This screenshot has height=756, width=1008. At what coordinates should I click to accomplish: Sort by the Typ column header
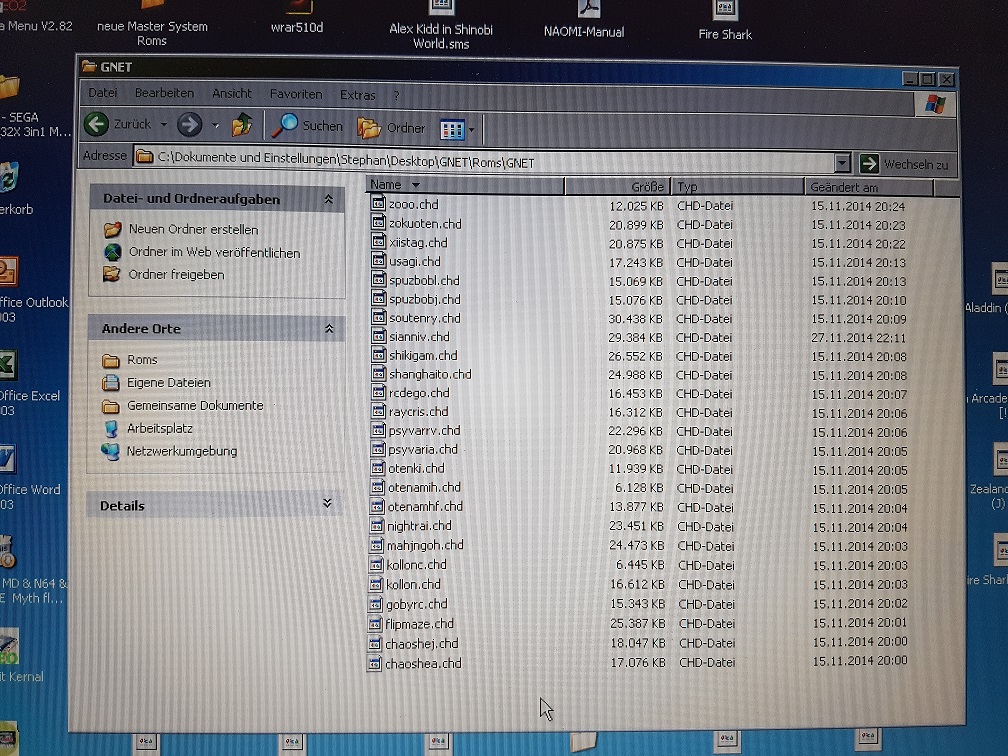coord(737,187)
